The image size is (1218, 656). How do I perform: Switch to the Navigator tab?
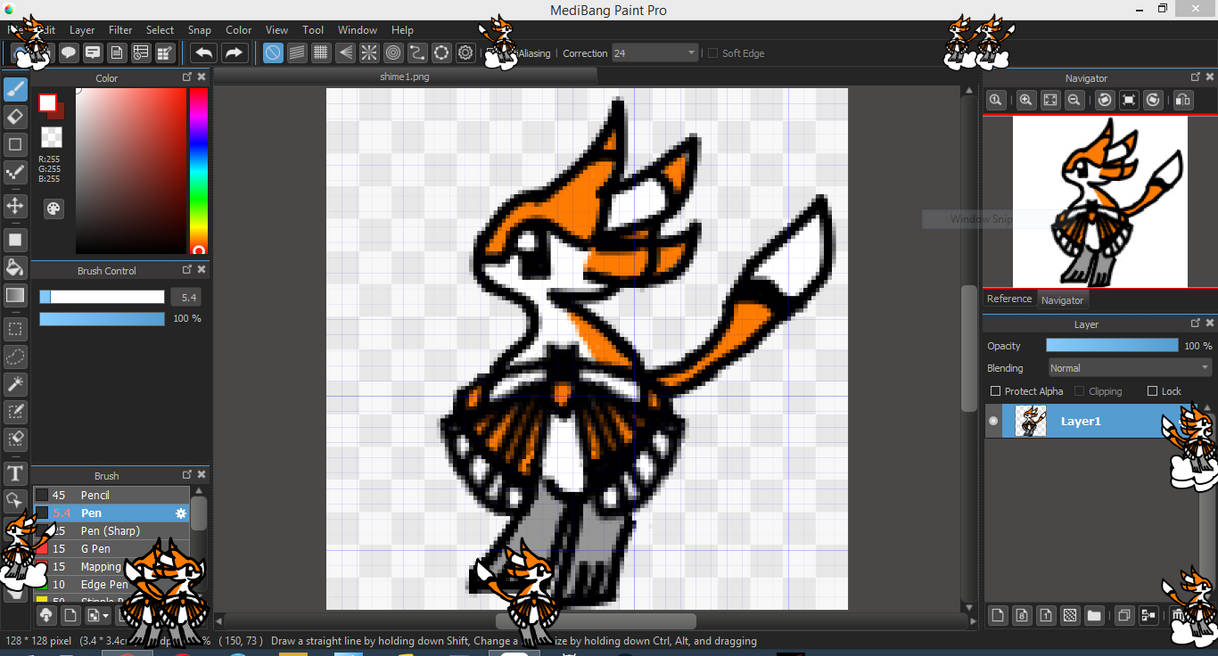coord(1062,300)
